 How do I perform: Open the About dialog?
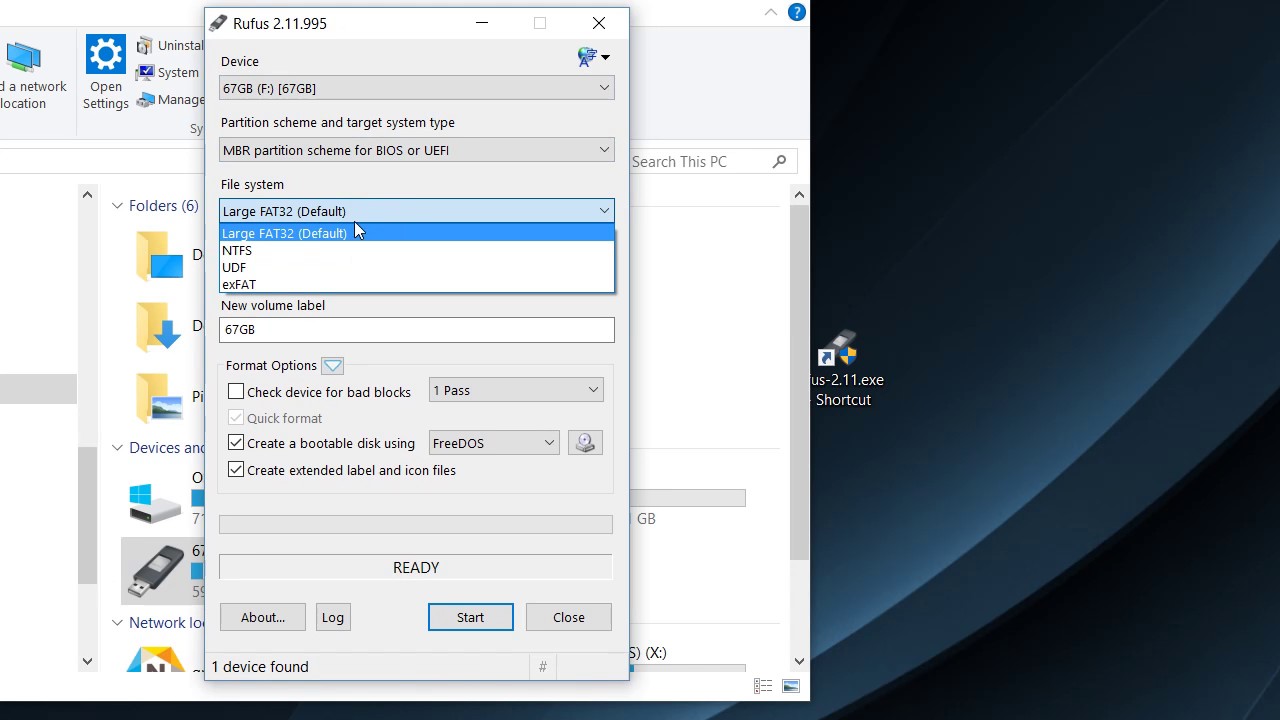coord(262,617)
